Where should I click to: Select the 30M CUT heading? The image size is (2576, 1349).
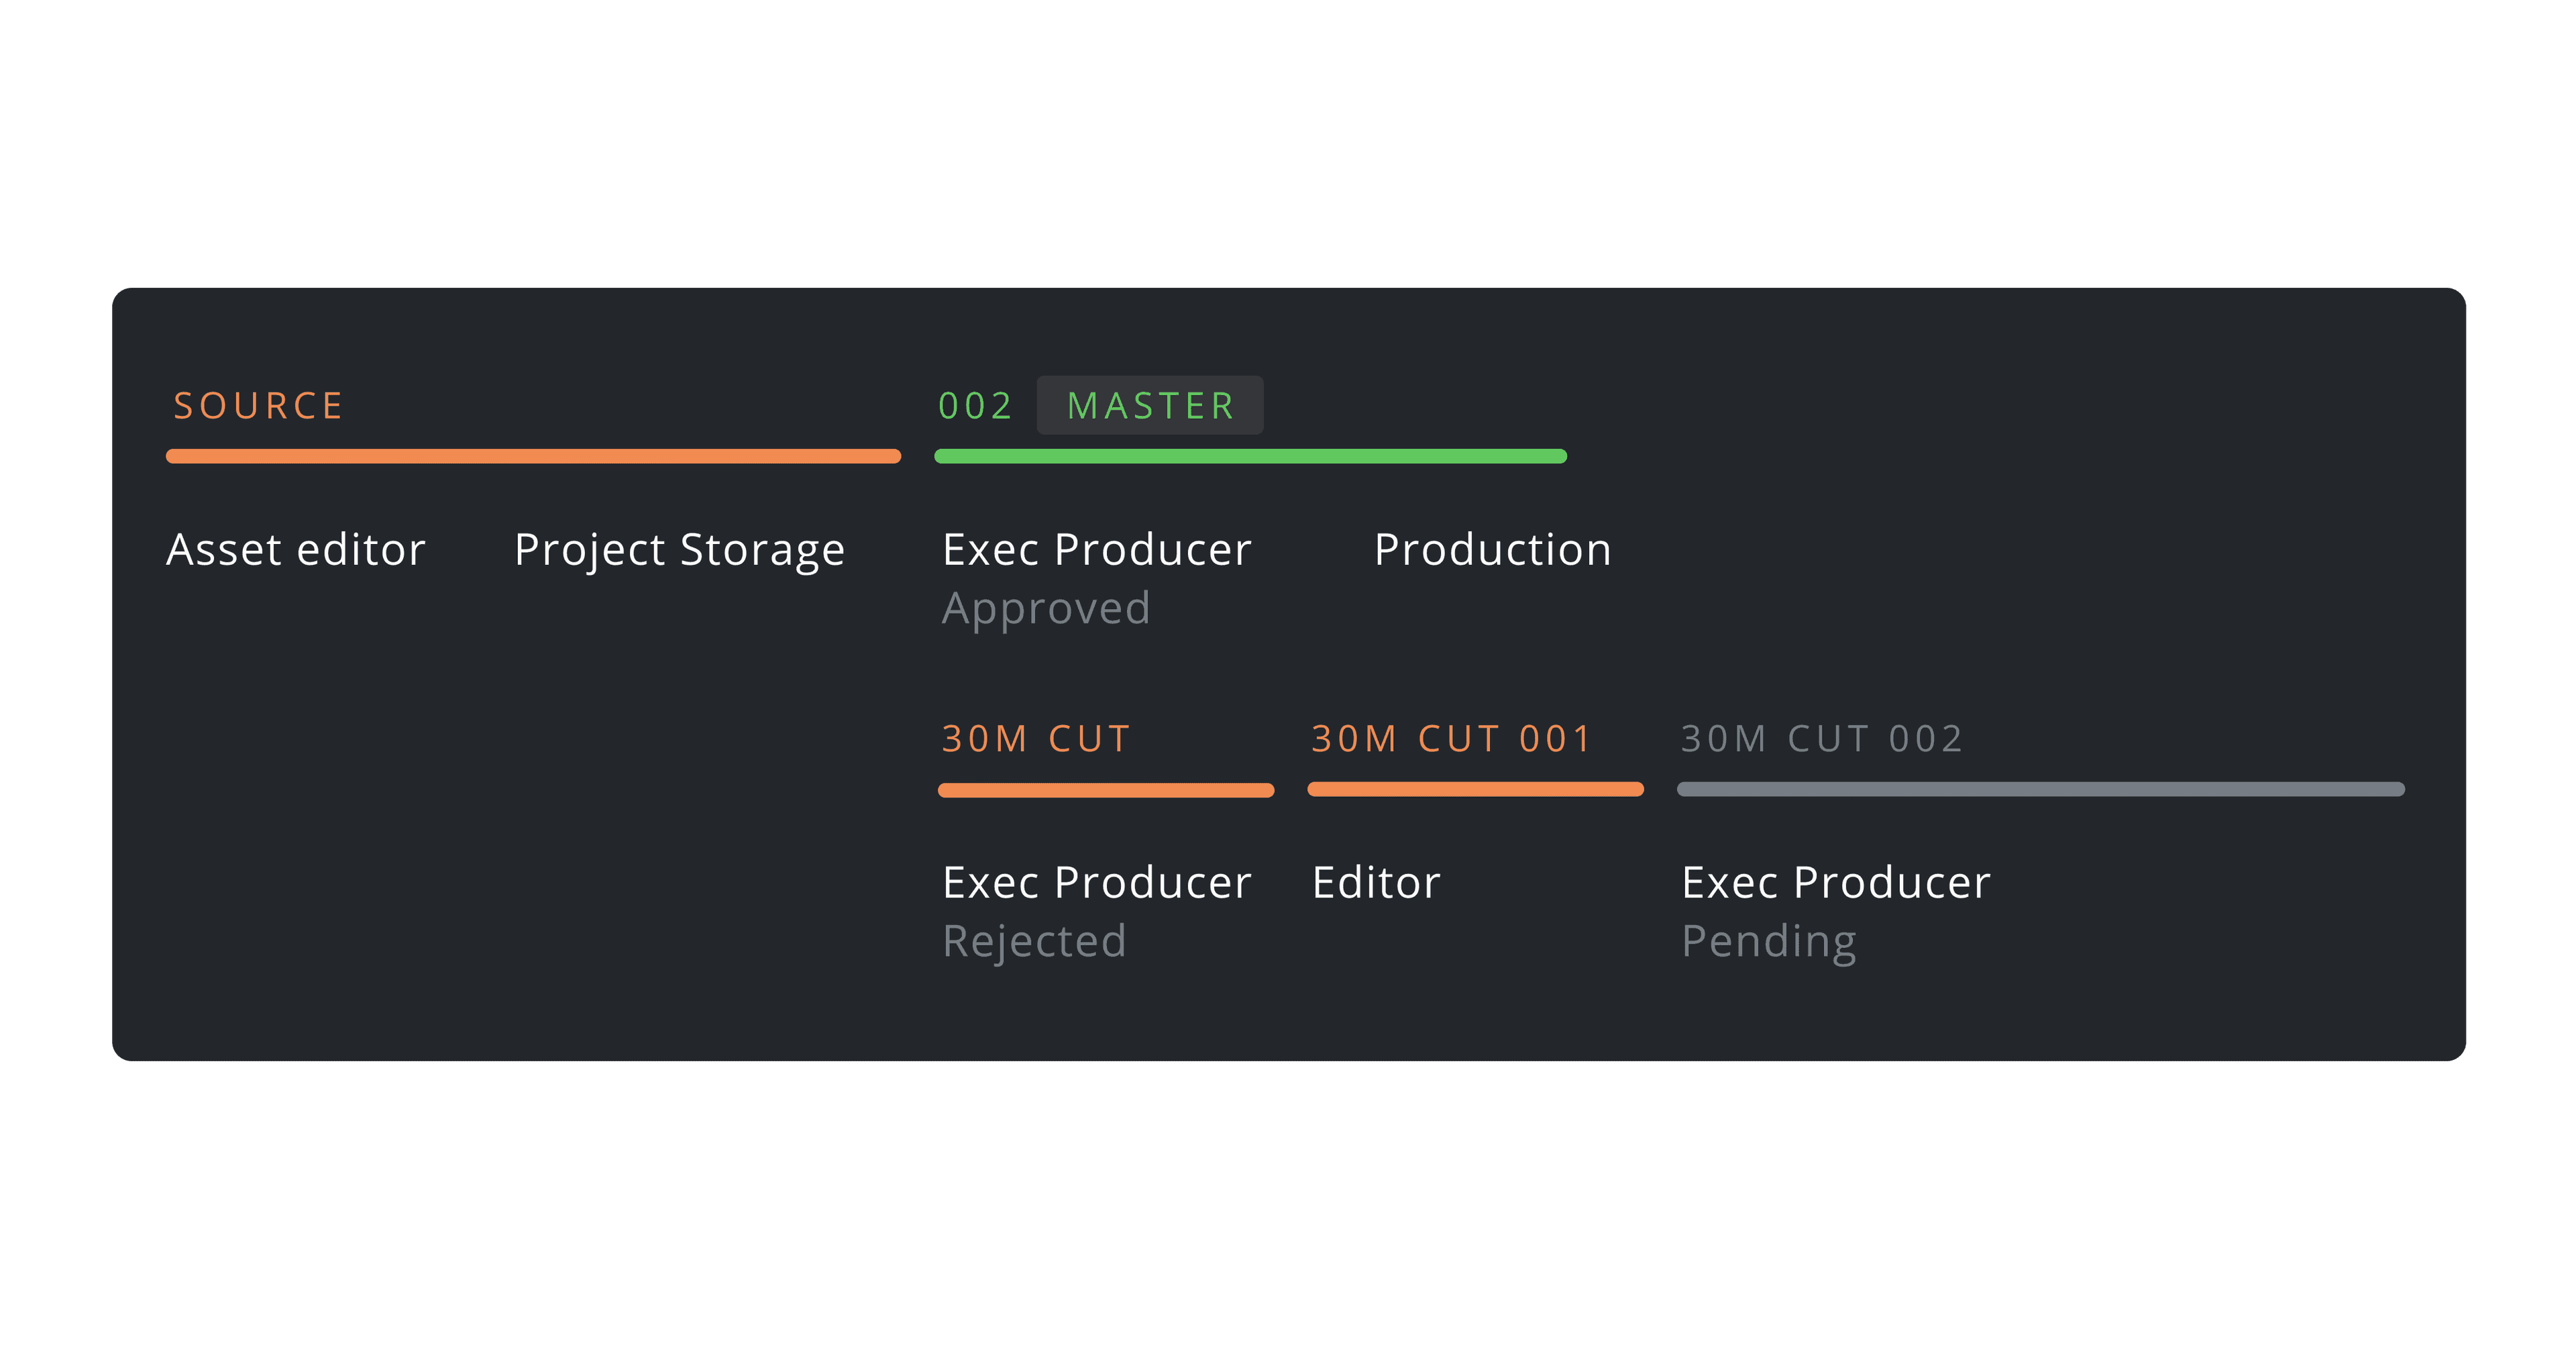coord(1036,739)
